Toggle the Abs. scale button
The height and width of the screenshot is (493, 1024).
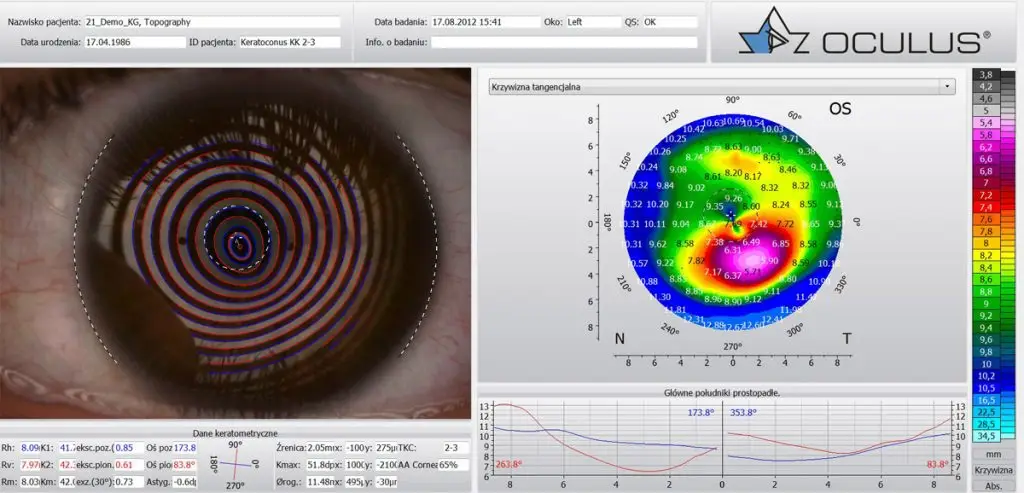992,484
